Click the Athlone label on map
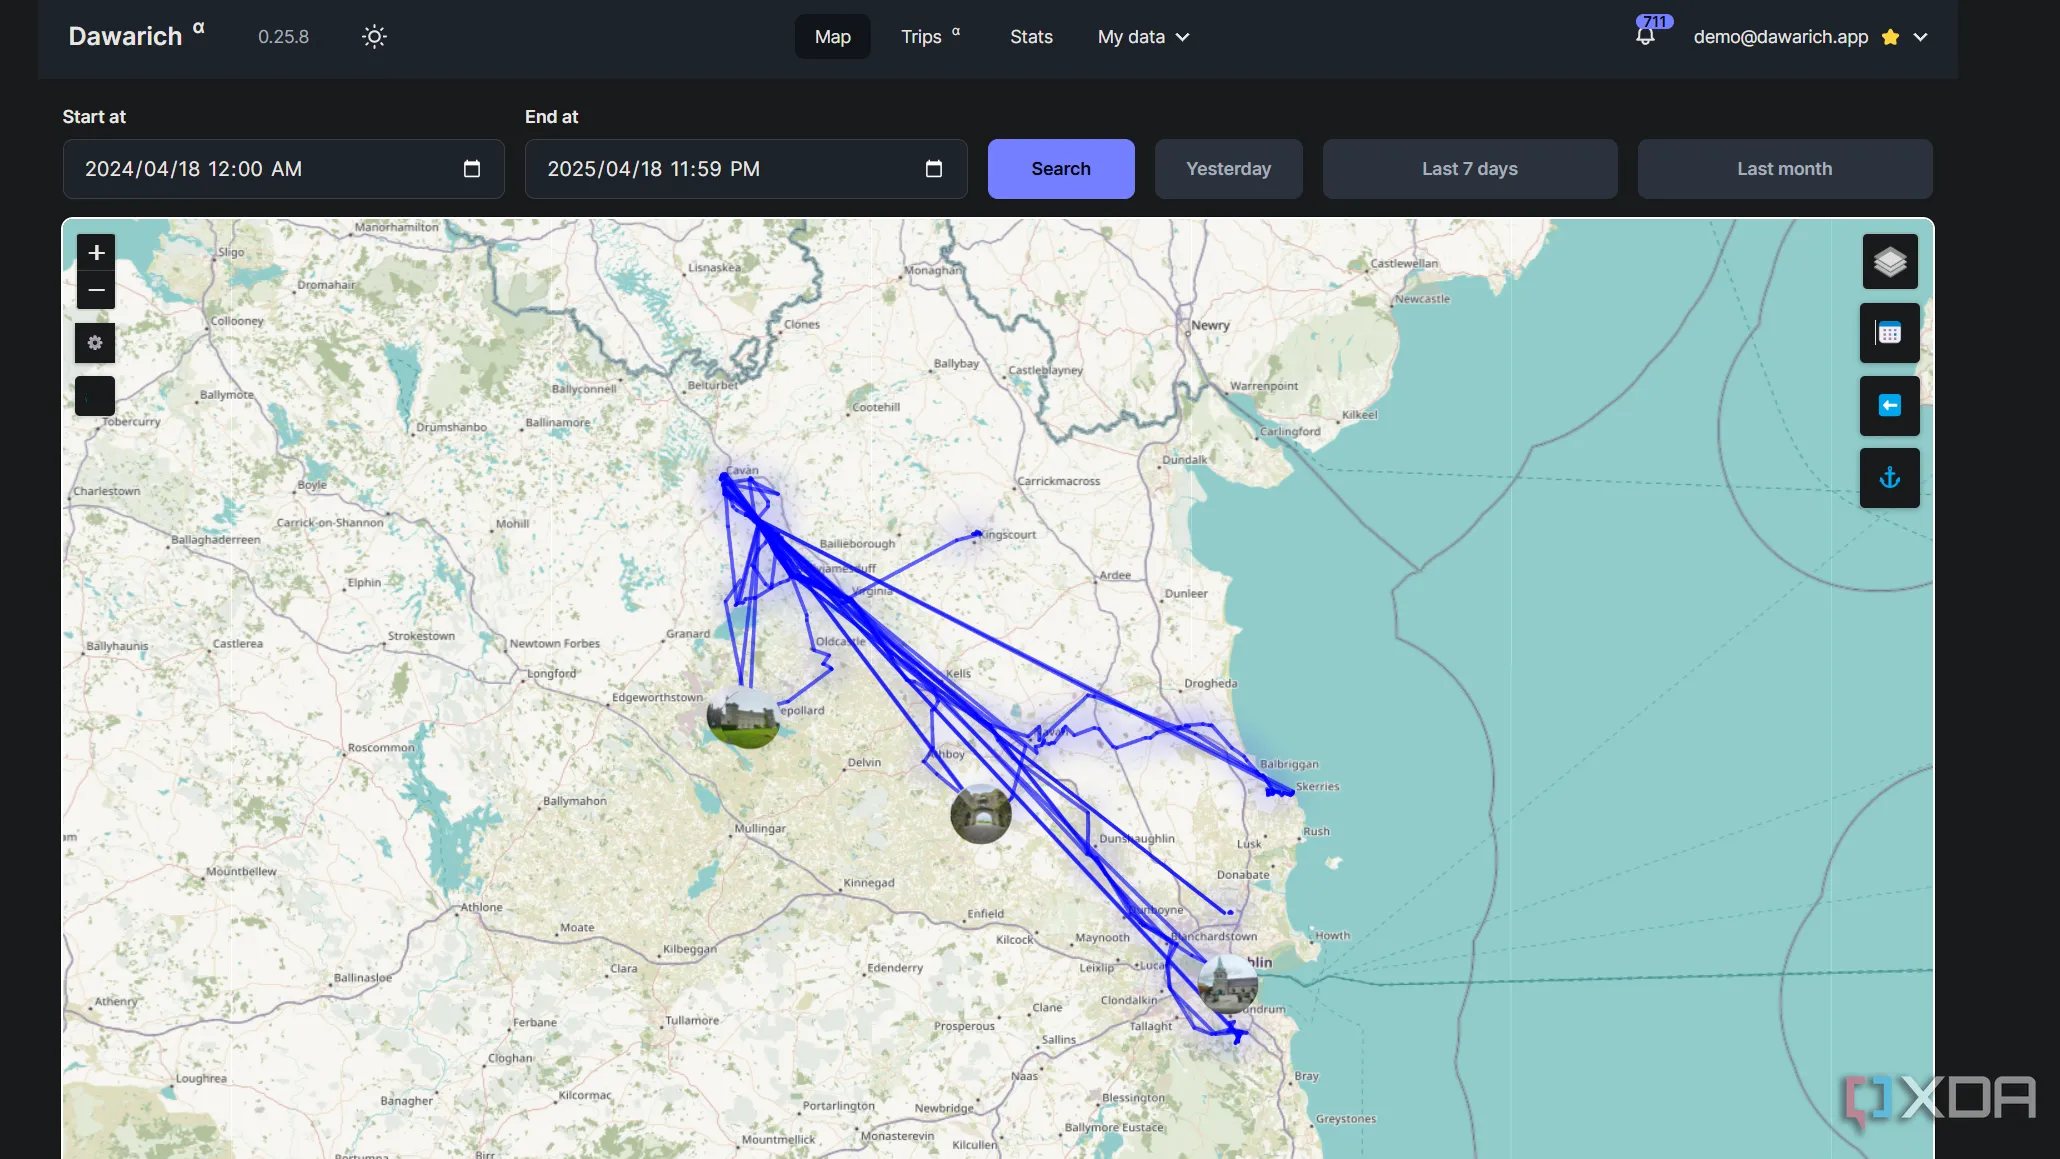Screen dimensions: 2060x1159 pos(481,907)
